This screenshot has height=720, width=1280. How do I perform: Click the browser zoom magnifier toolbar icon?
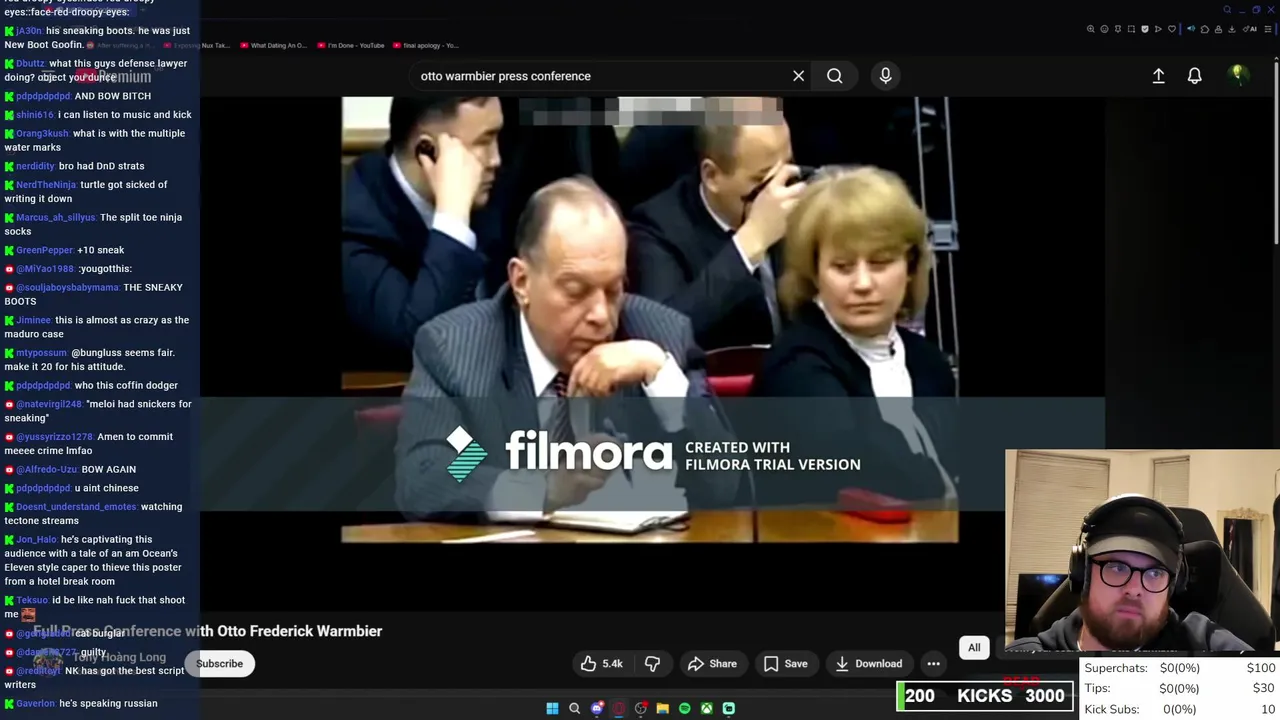click(1091, 29)
